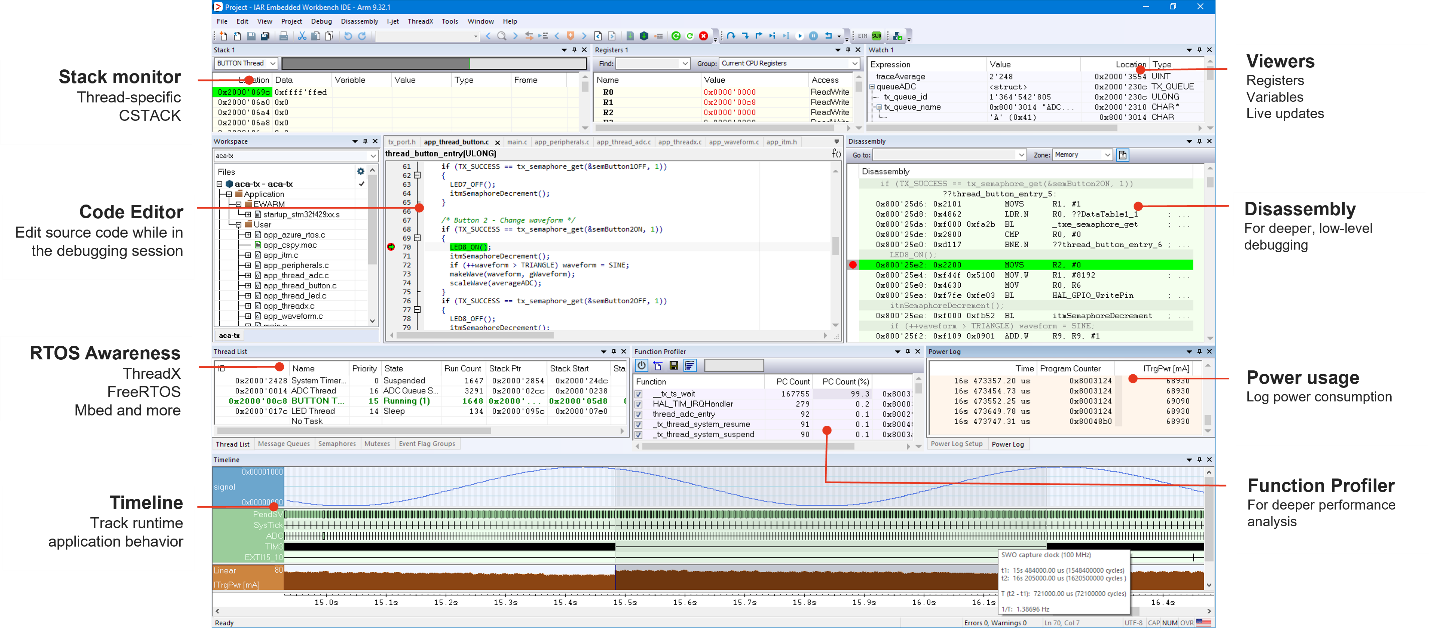Click the Run Count column header
The width and height of the screenshot is (1429, 628).
464,368
